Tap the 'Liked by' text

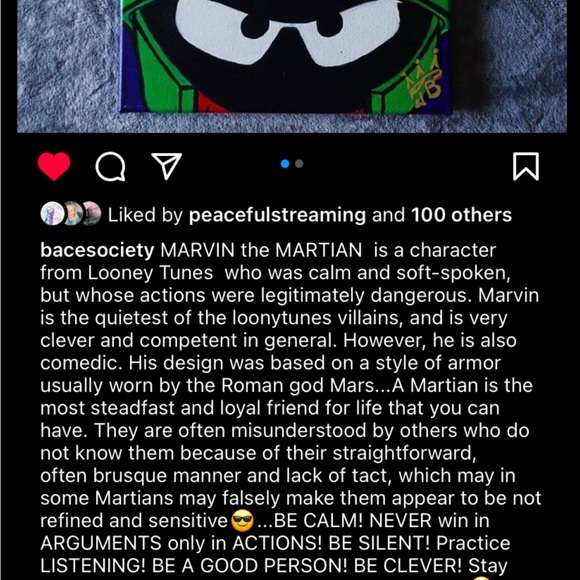(145, 215)
